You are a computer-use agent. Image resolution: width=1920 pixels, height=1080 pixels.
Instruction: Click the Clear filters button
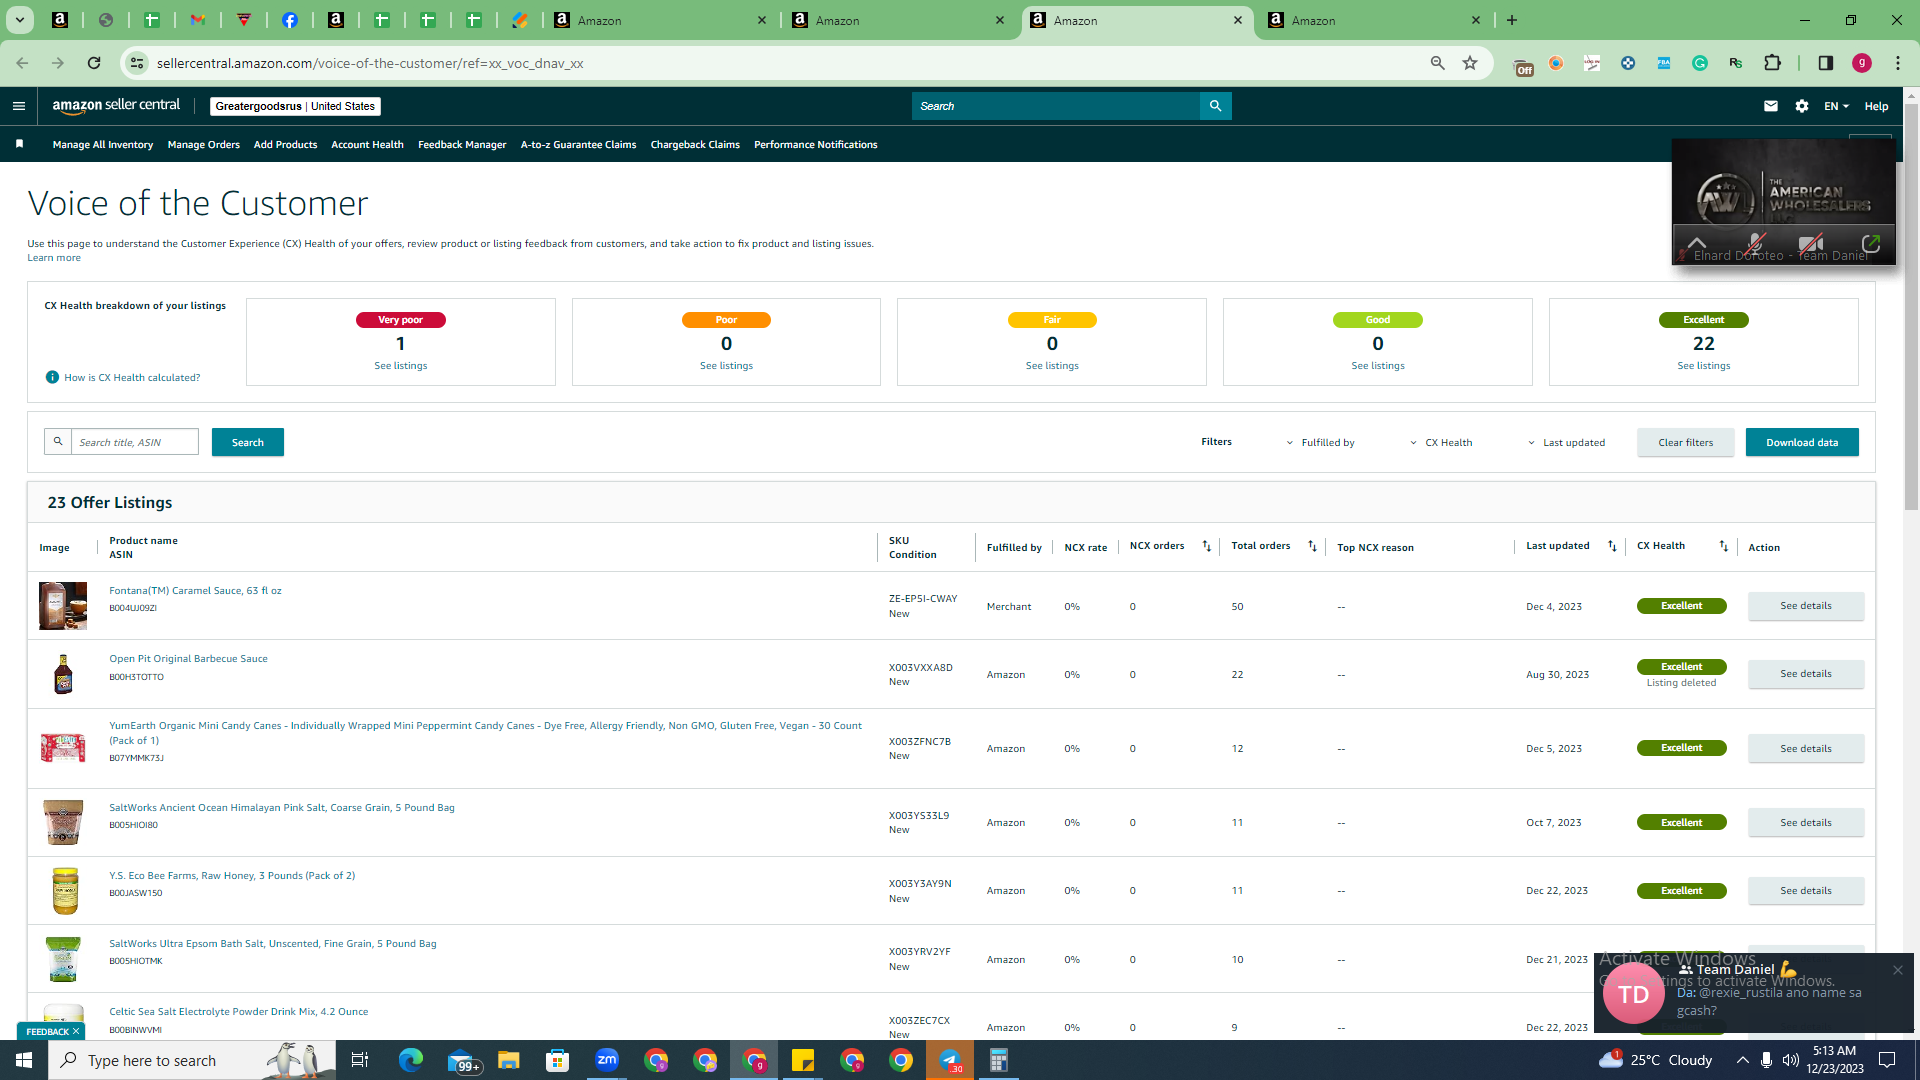1686,442
